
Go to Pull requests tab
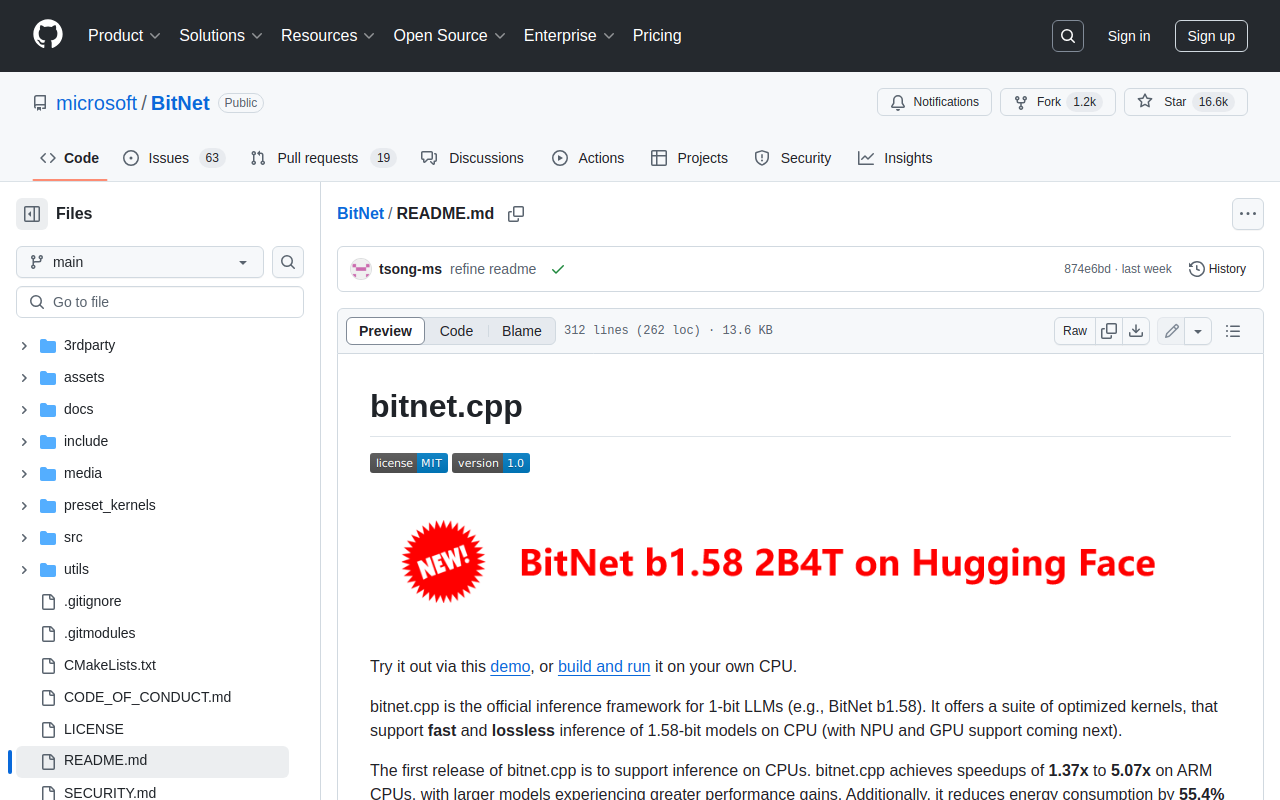pyautogui.click(x=317, y=158)
